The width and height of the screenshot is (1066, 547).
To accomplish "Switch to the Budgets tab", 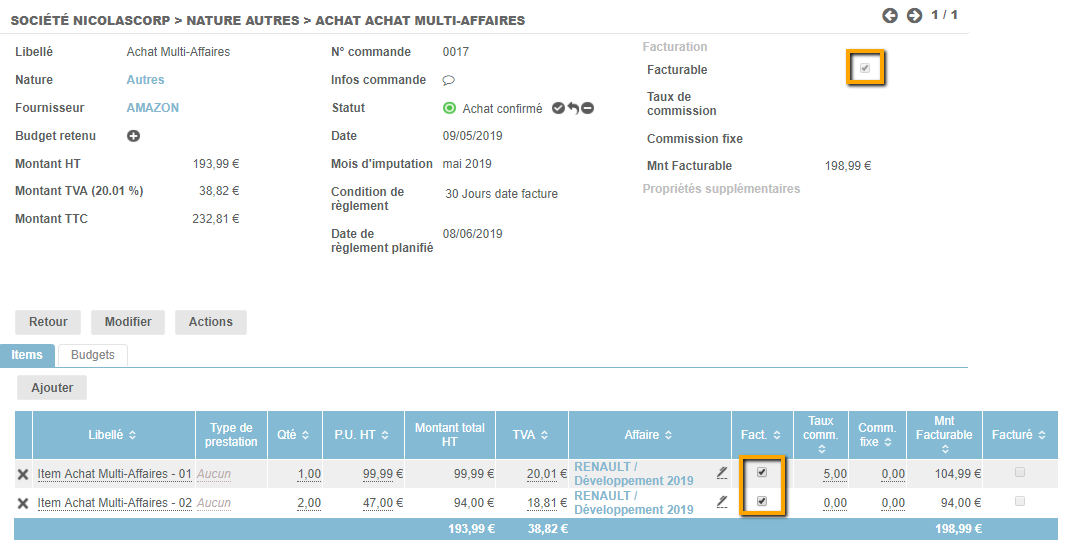I will (x=92, y=355).
